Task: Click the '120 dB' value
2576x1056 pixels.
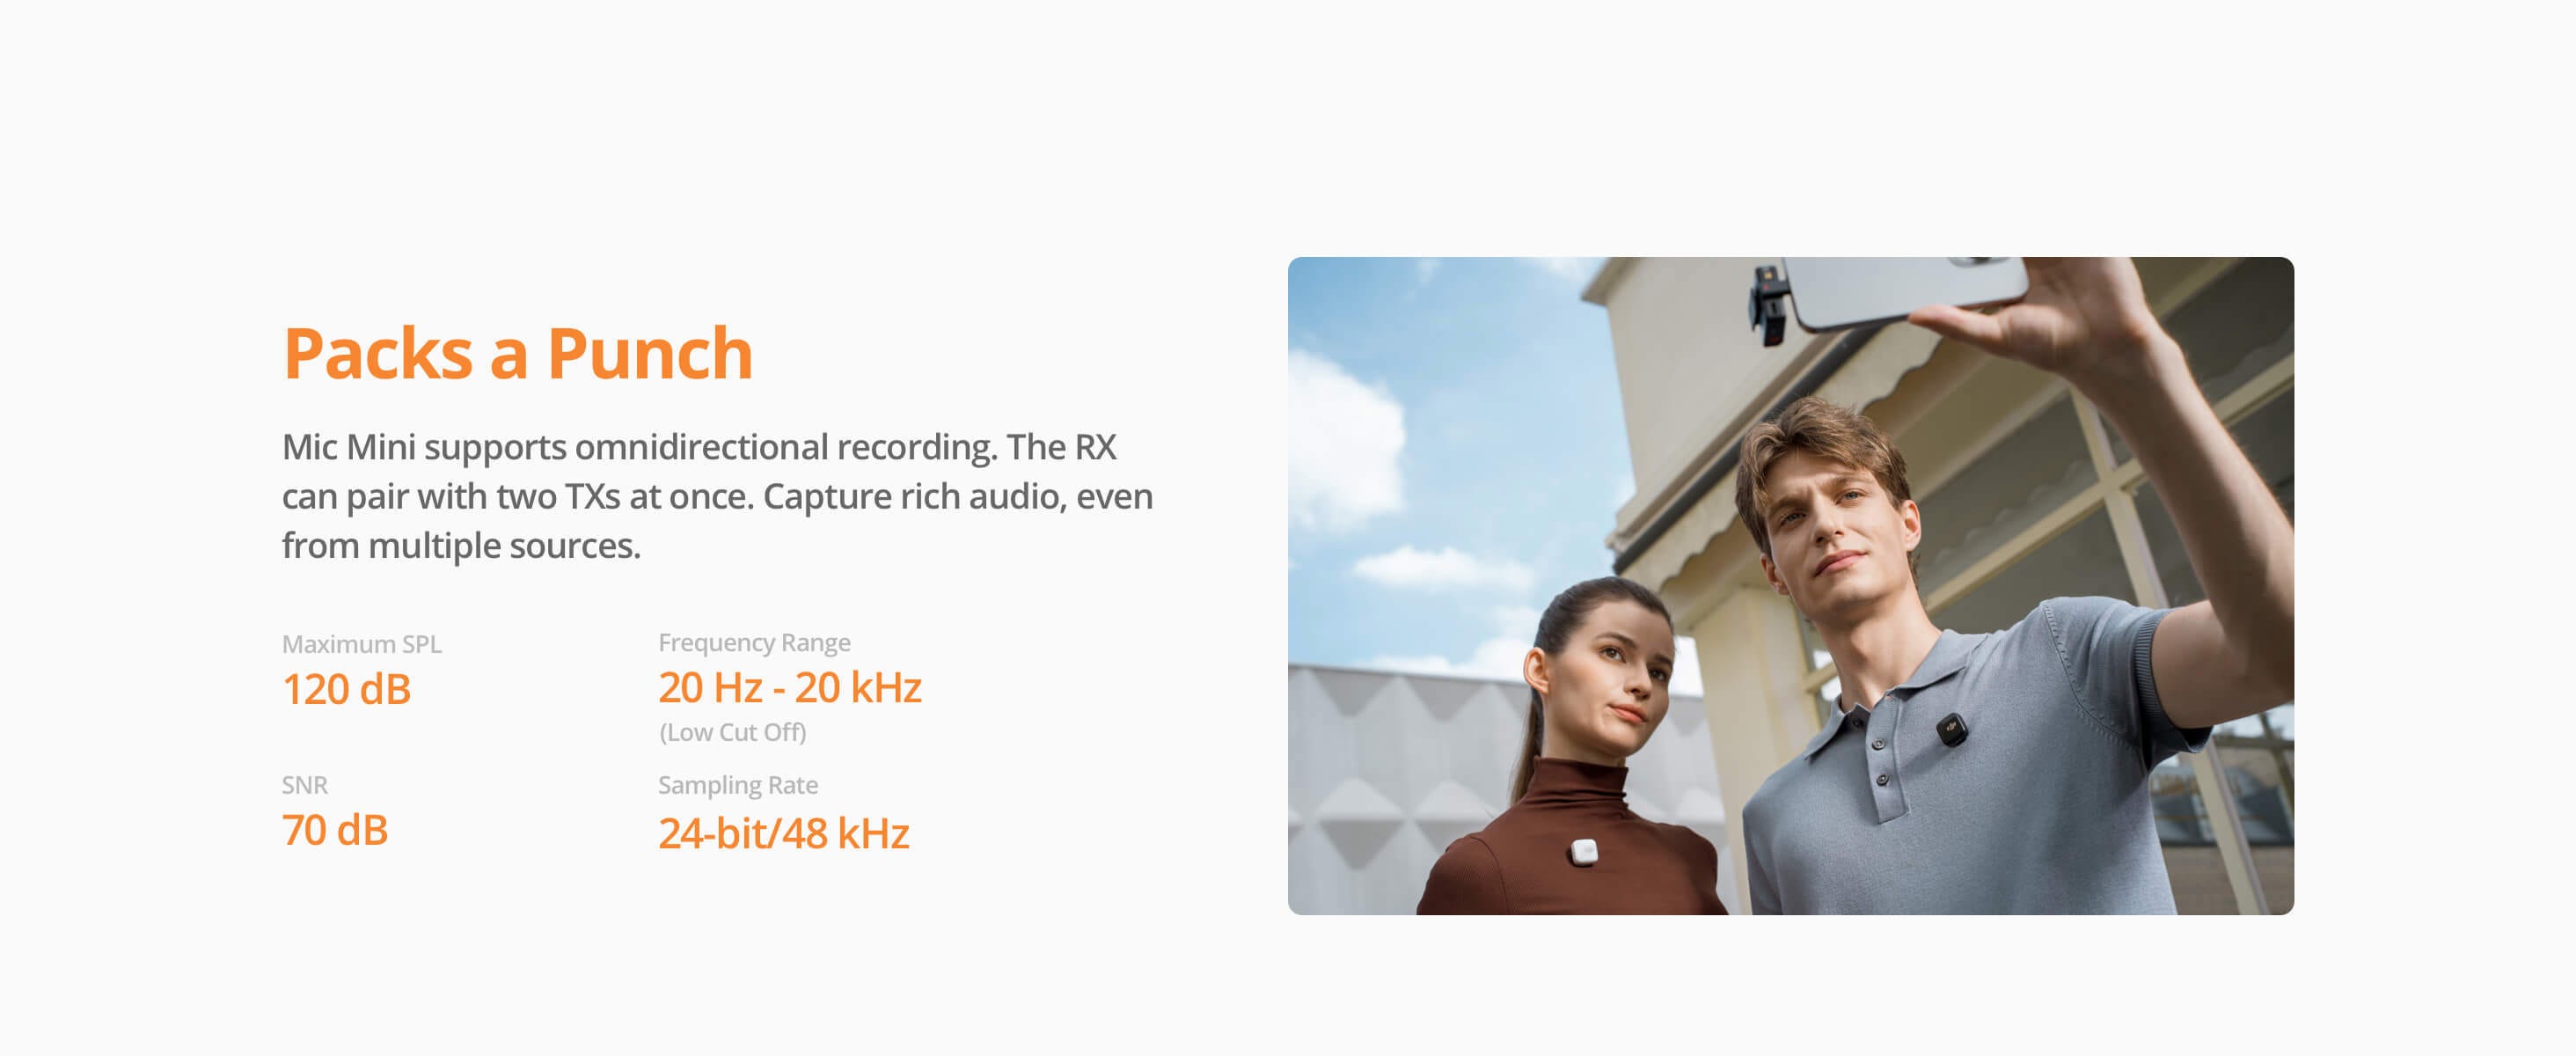Action: [346, 689]
